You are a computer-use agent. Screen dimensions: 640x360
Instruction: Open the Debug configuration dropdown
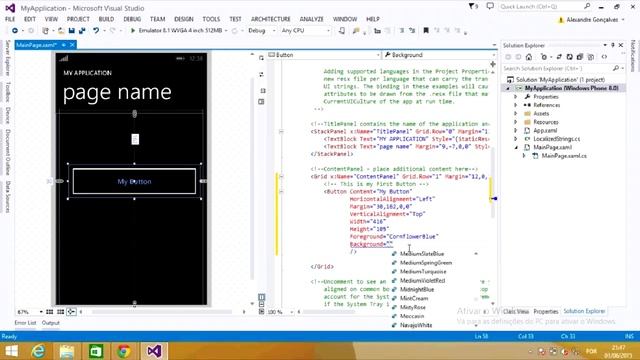[273, 31]
